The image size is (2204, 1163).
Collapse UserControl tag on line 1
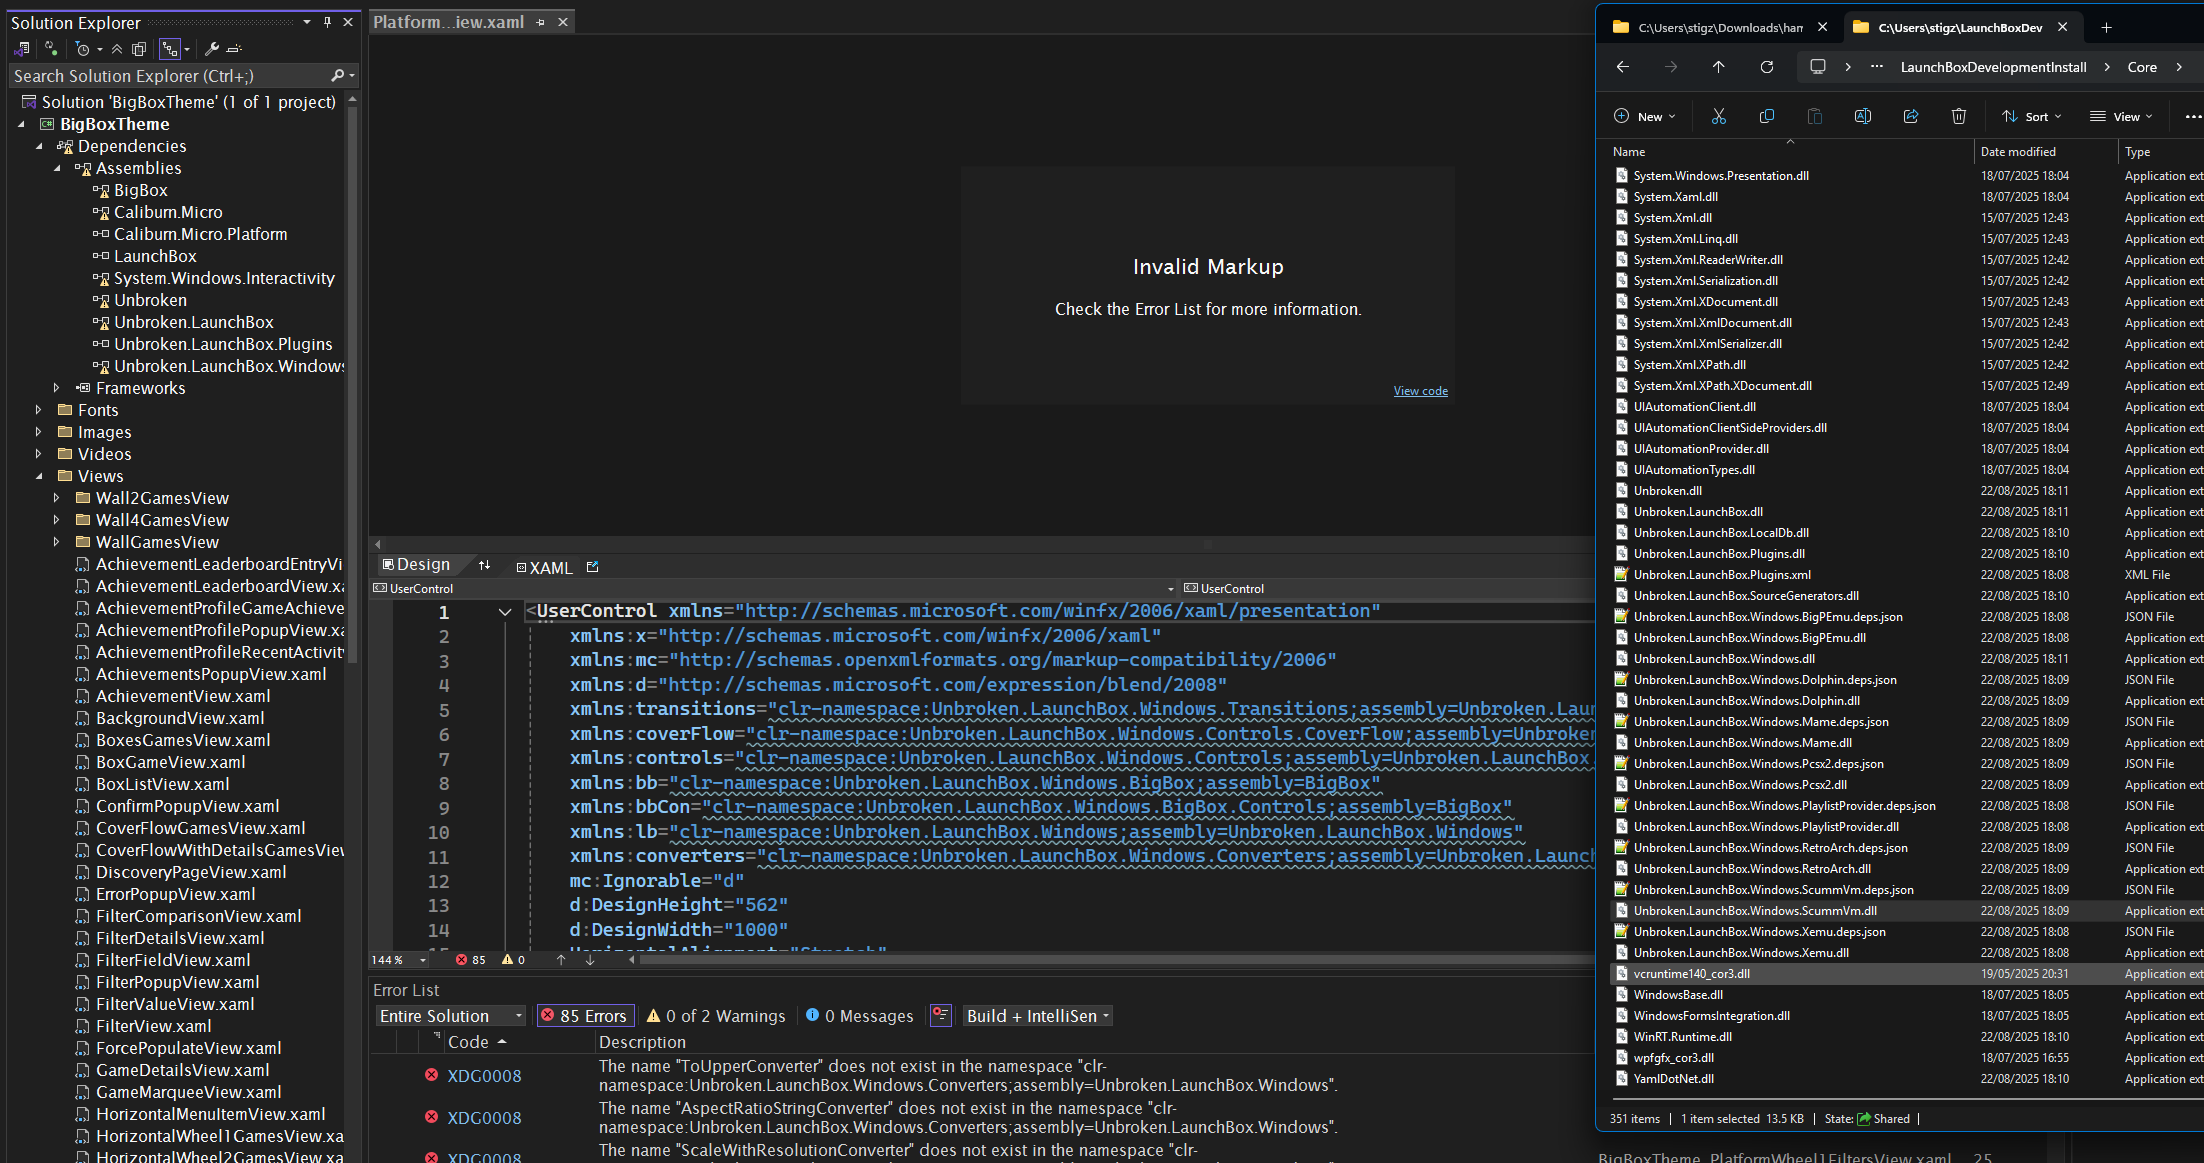[x=505, y=612]
